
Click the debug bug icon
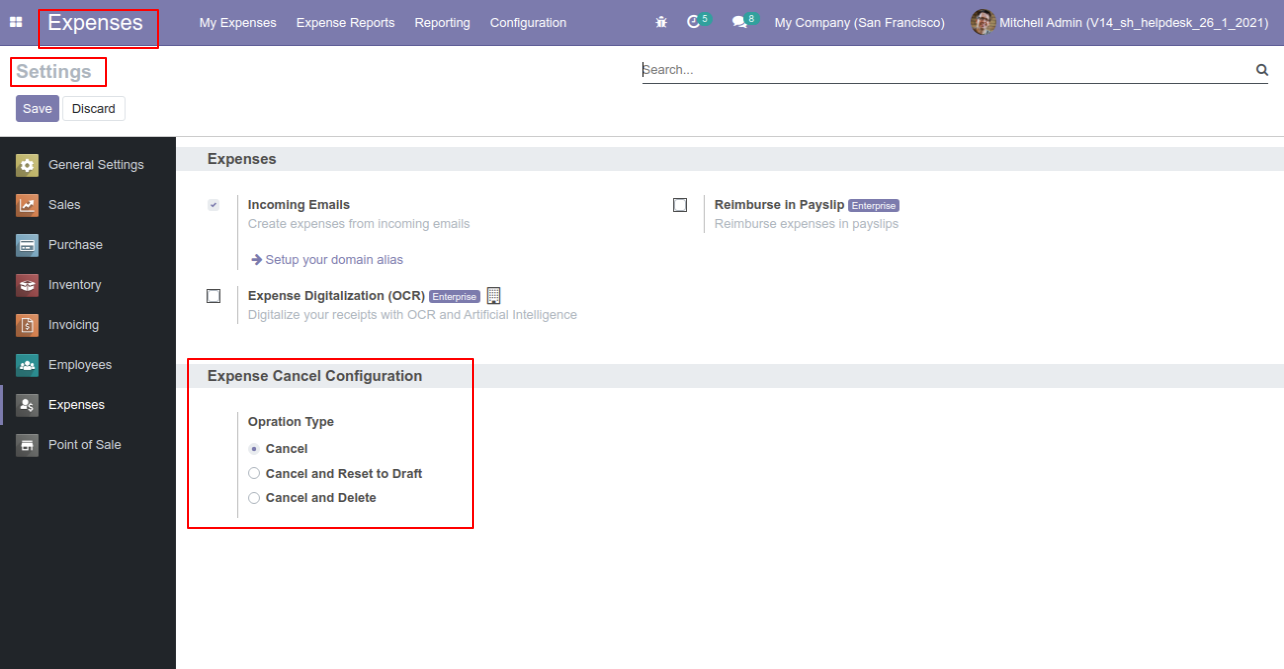click(x=661, y=22)
